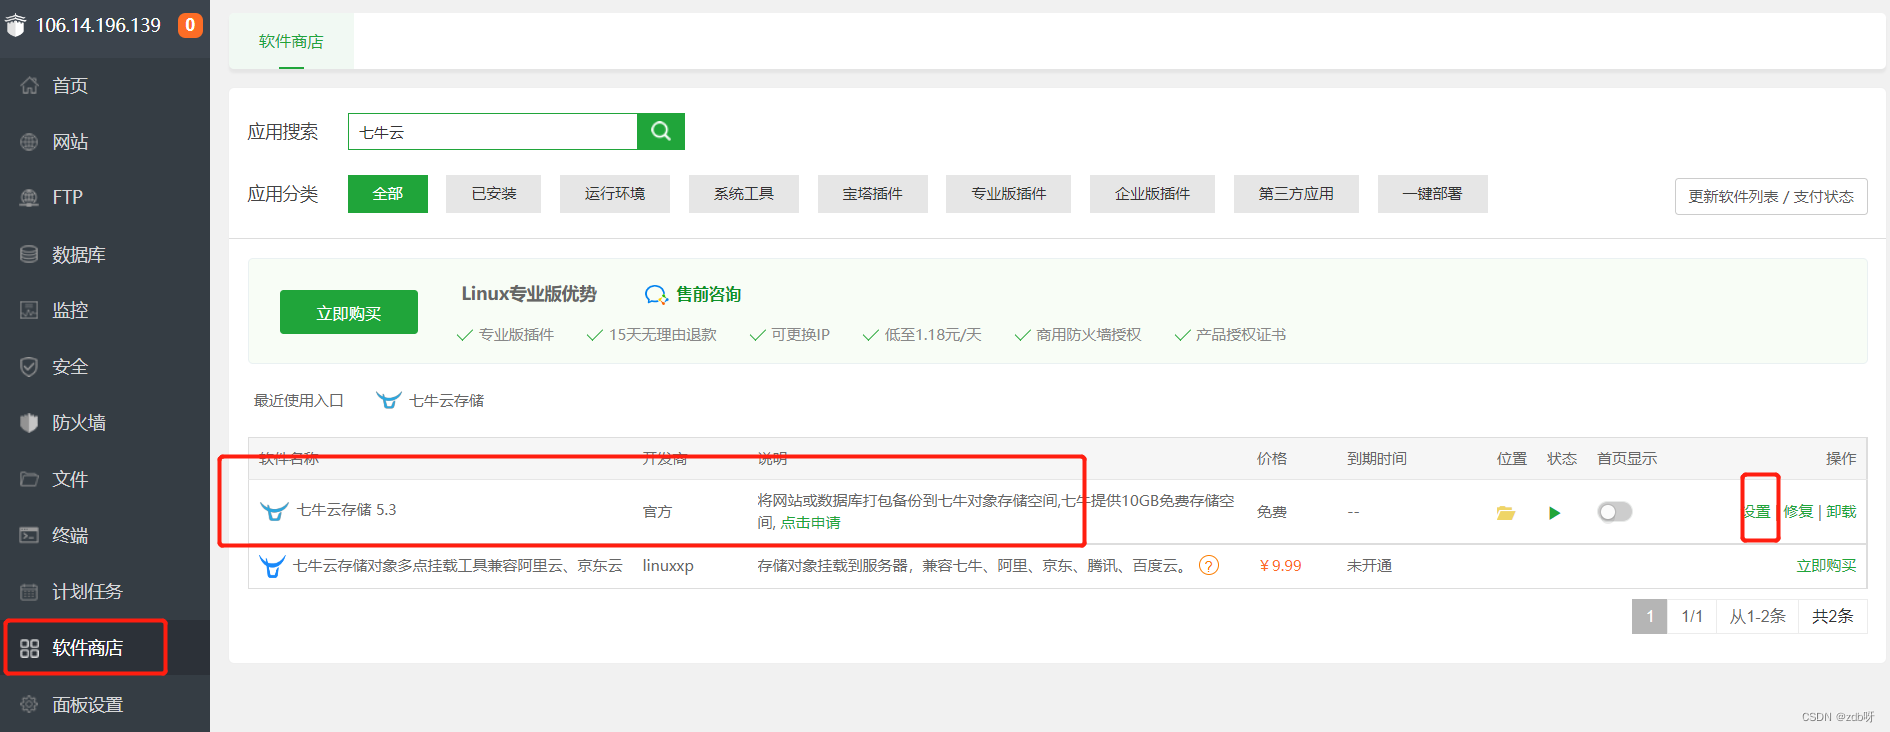Select the 宝塔插件 category filter

pyautogui.click(x=873, y=194)
